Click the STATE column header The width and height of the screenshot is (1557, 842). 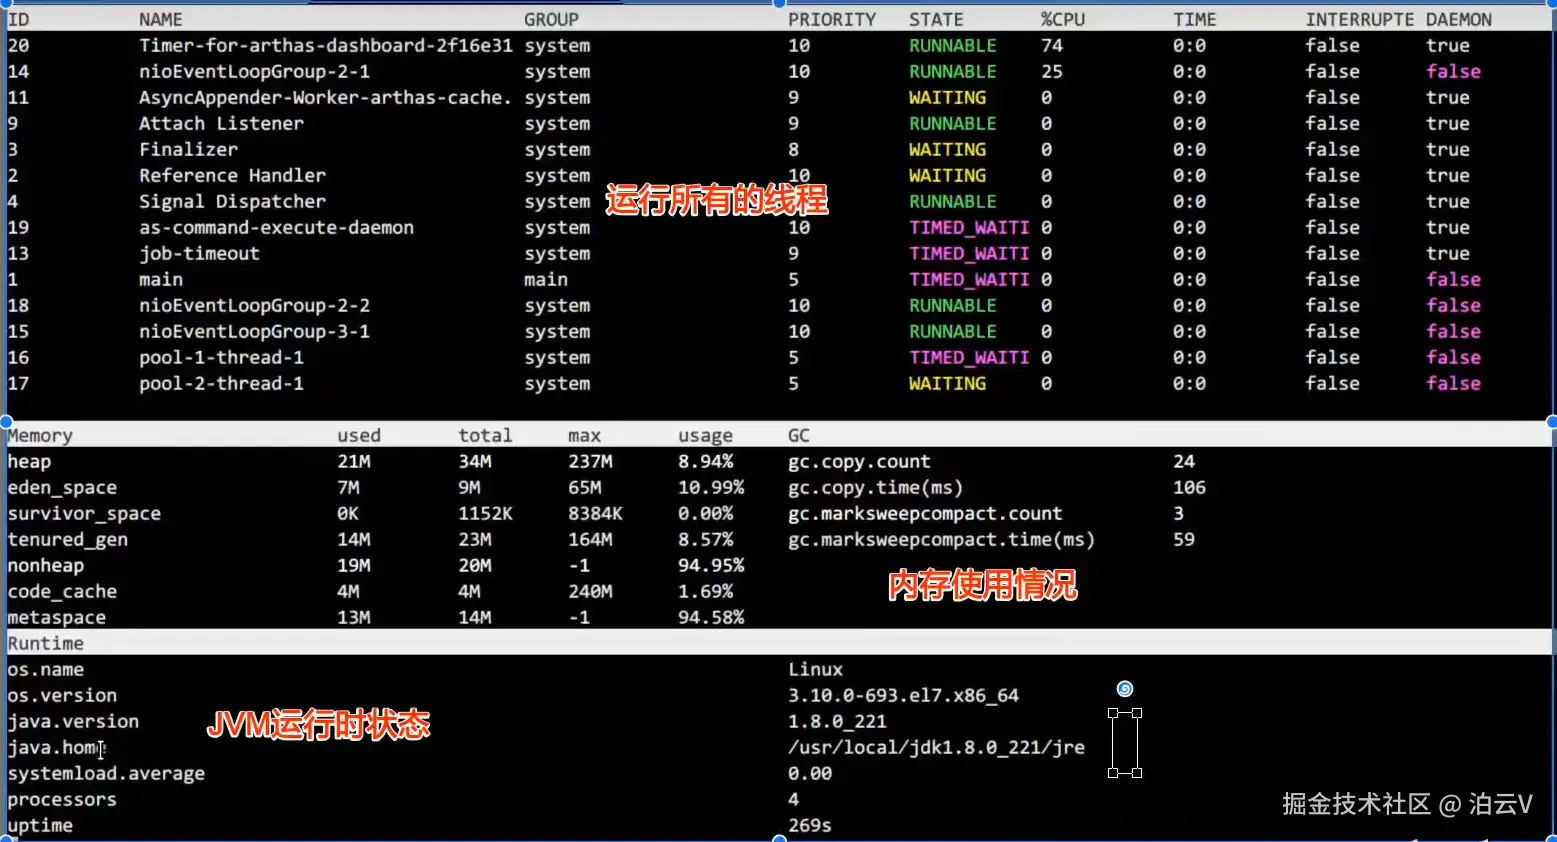[936, 19]
